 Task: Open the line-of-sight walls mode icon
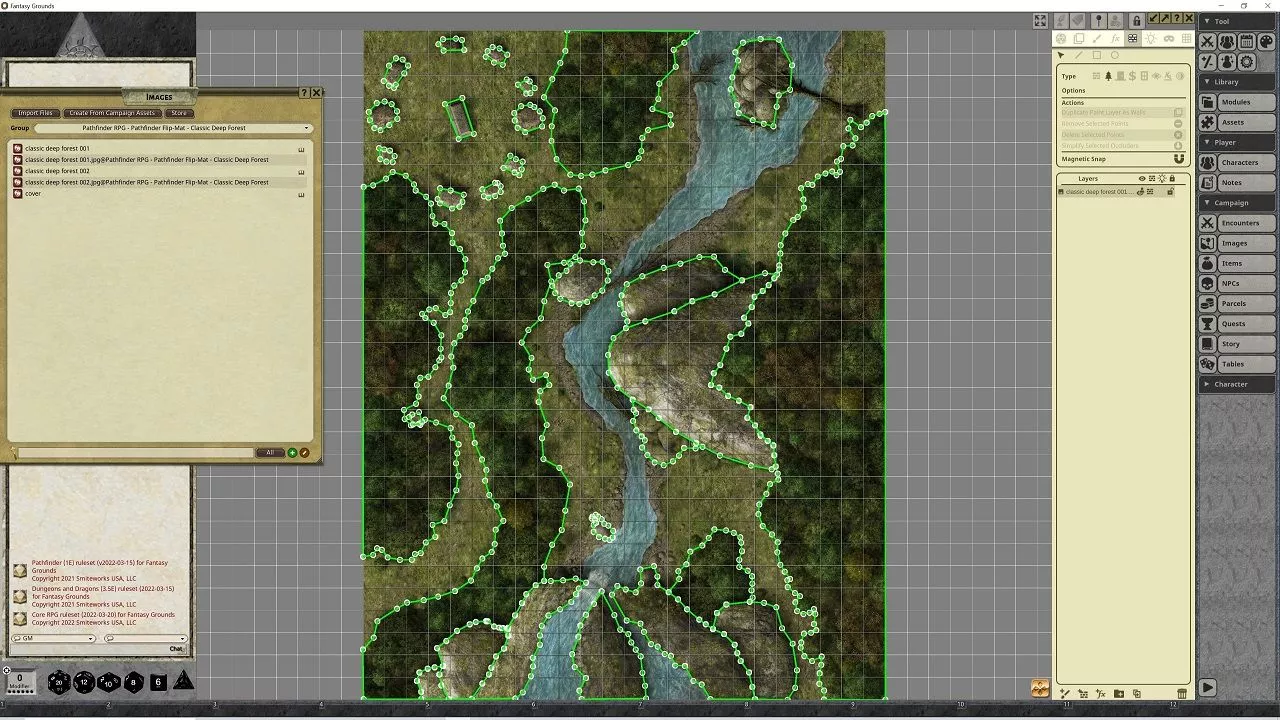1132,38
